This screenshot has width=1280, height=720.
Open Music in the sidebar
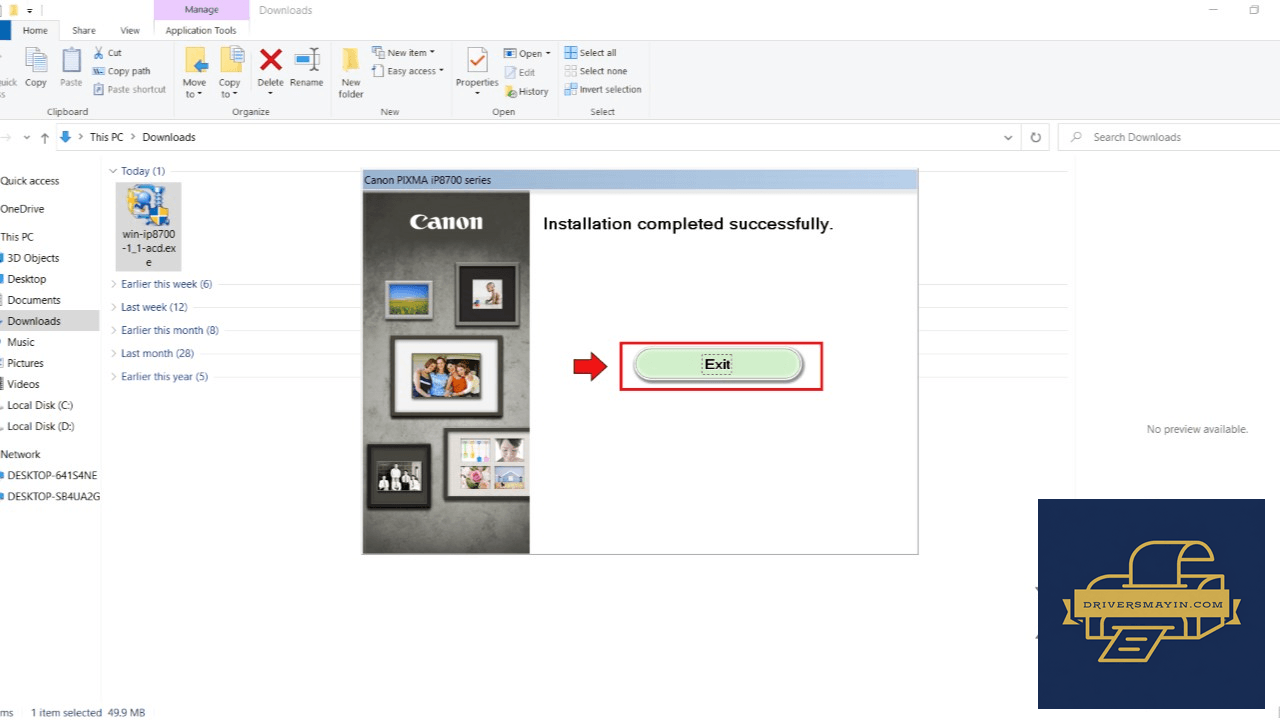click(x=21, y=342)
